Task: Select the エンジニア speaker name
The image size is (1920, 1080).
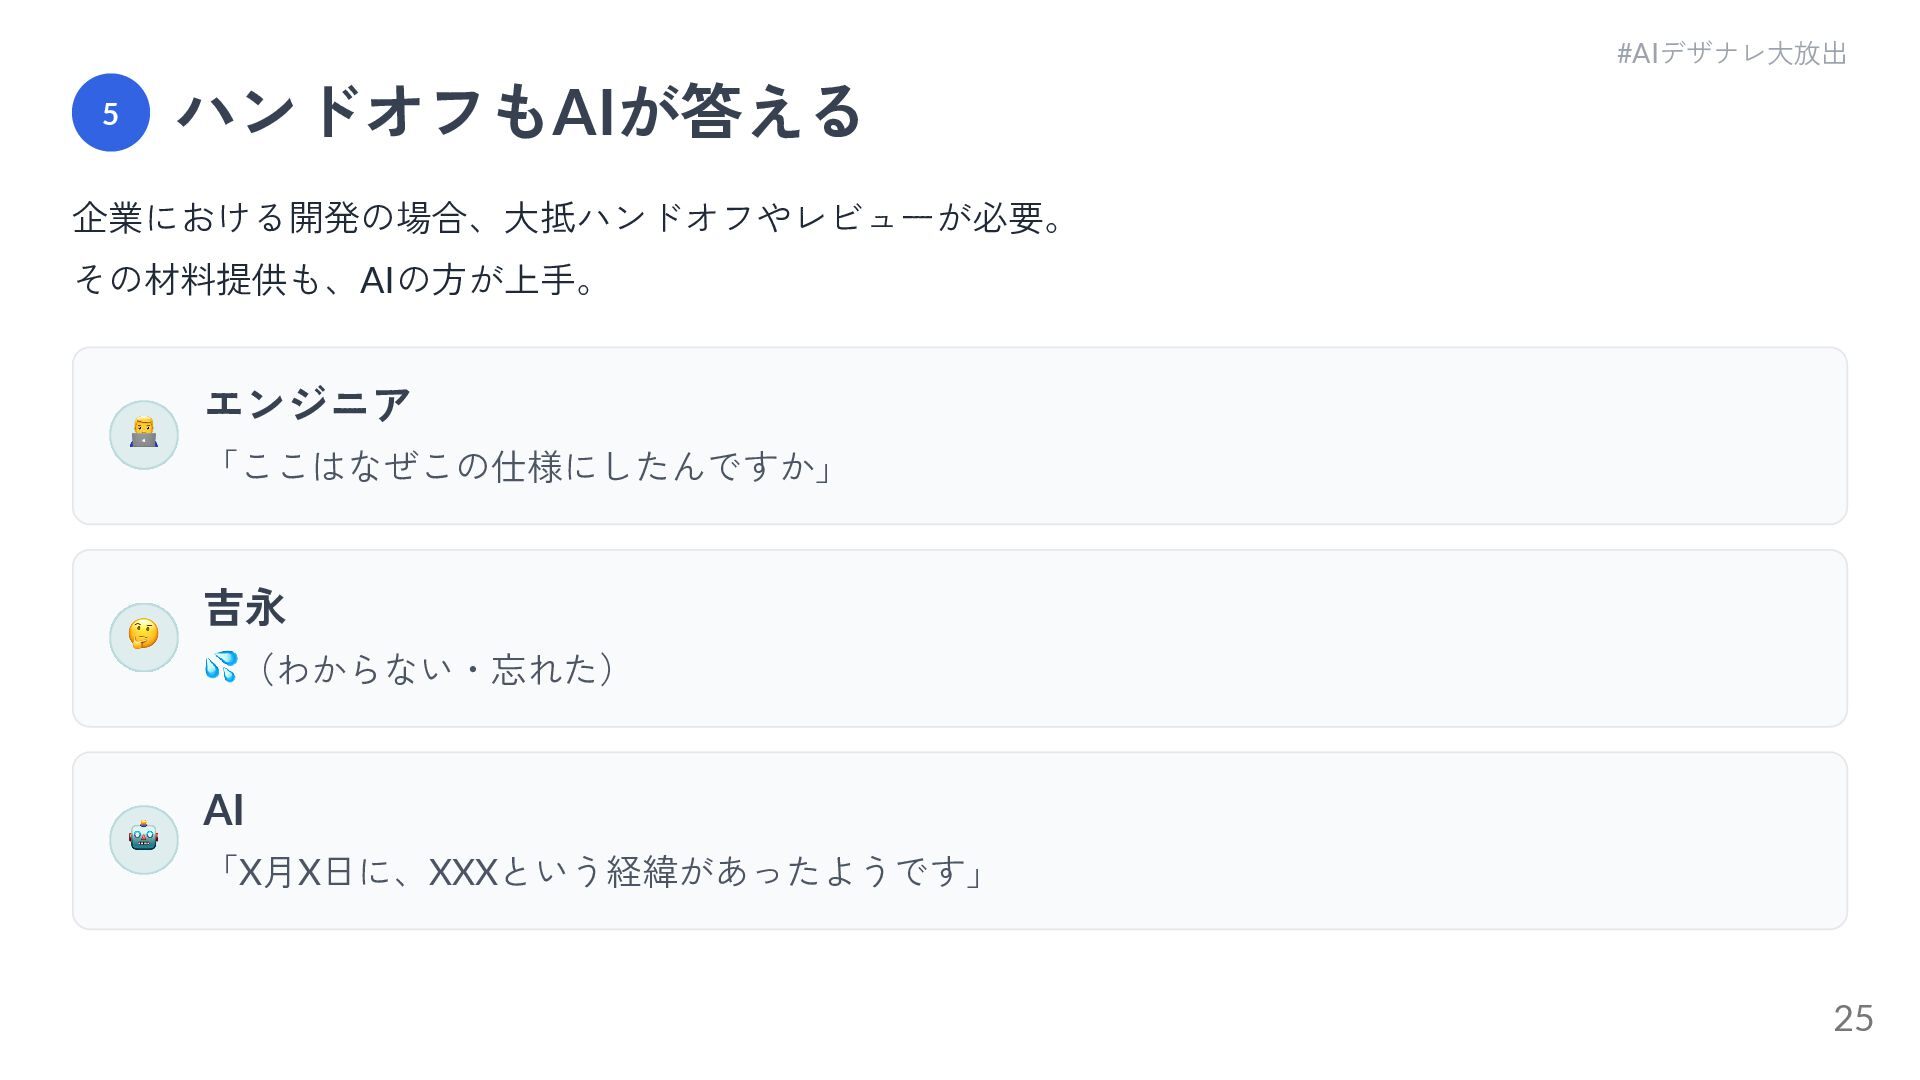Action: 308,403
